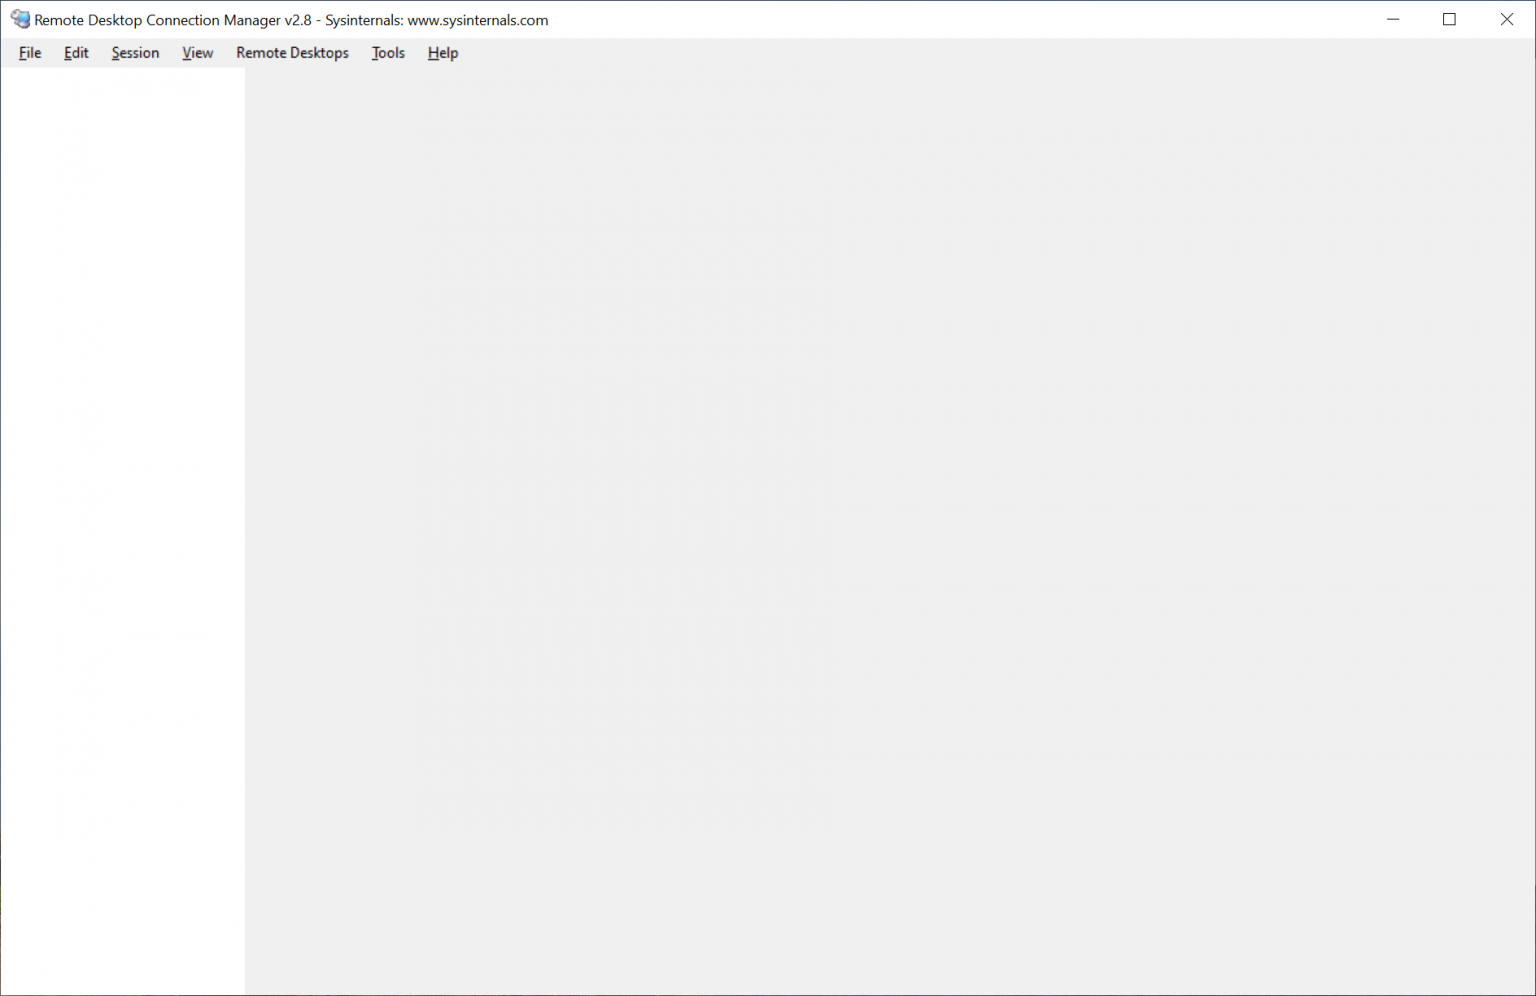Open the Session menu
The width and height of the screenshot is (1536, 996).
[x=135, y=53]
